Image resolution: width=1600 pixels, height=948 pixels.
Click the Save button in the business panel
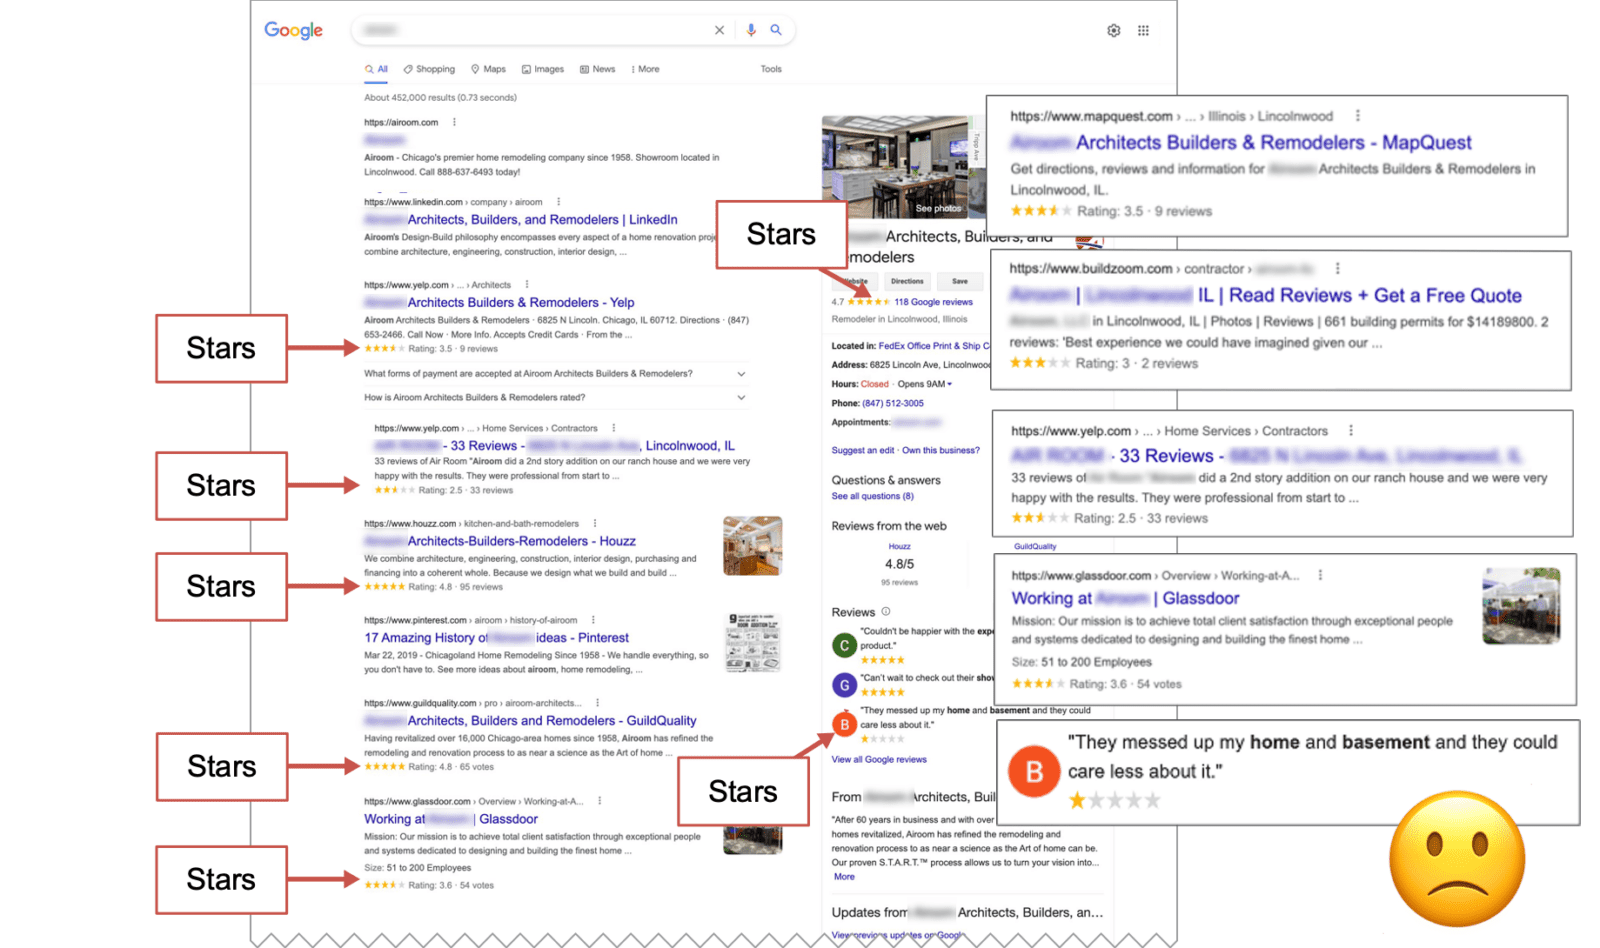click(x=960, y=282)
